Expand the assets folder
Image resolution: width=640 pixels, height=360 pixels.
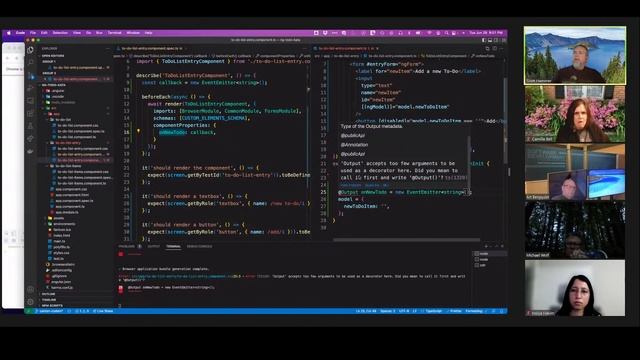[x=58, y=218]
